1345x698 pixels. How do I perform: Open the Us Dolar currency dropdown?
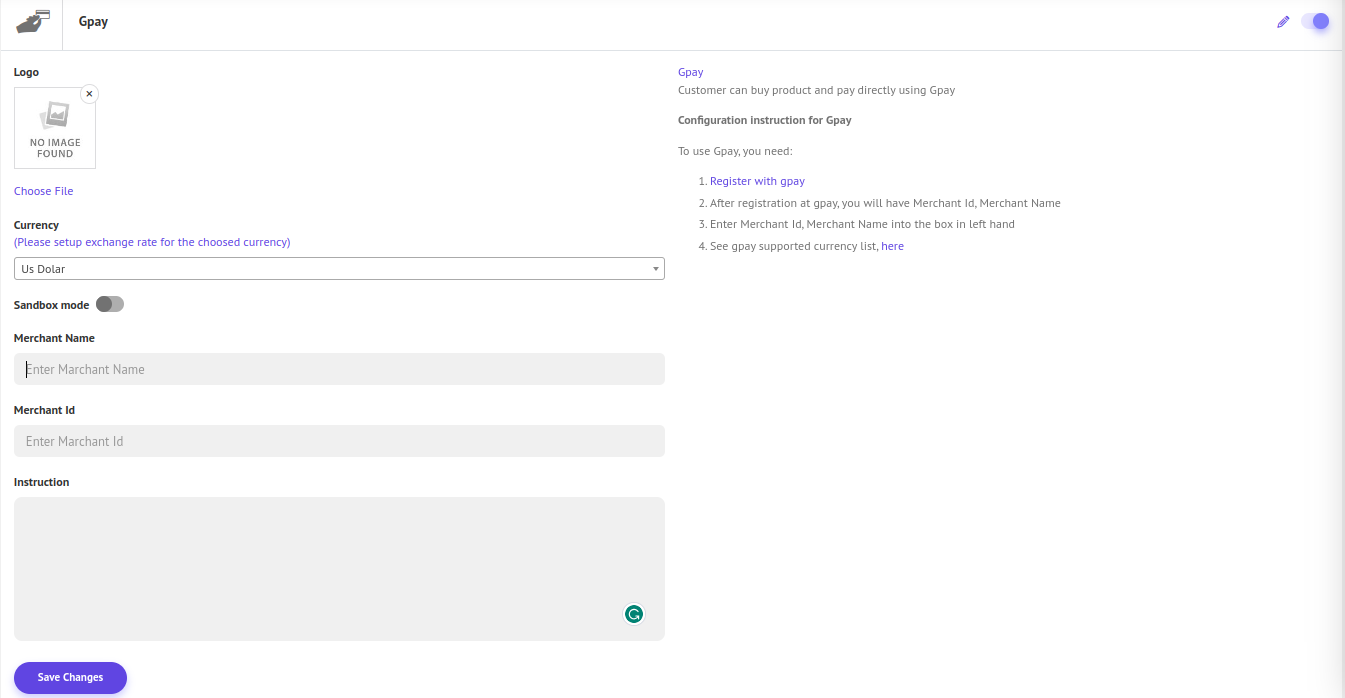[x=338, y=269]
